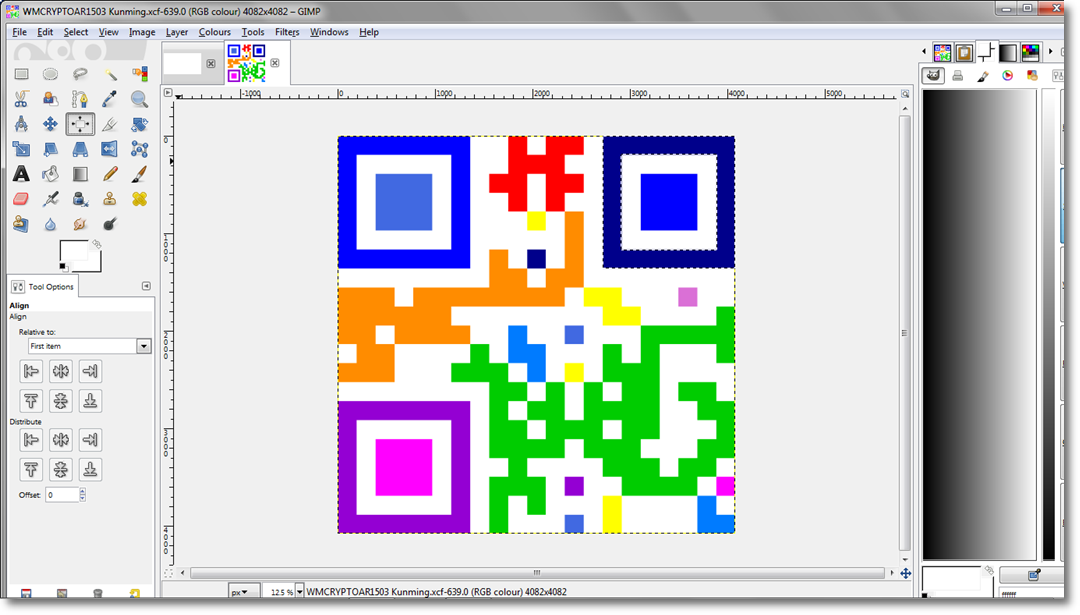Select the Select by Colour tool

[139, 74]
